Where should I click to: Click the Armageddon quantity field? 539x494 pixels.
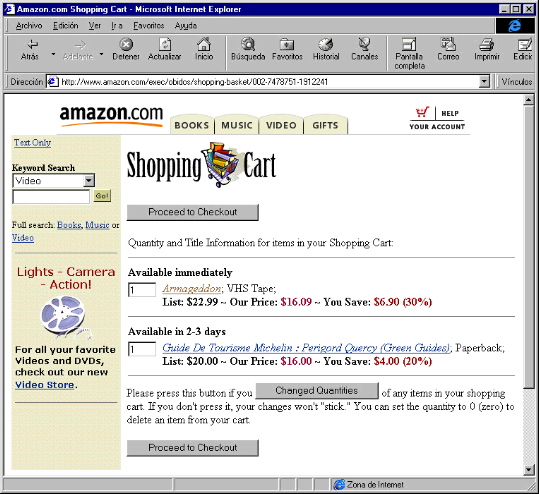click(142, 290)
